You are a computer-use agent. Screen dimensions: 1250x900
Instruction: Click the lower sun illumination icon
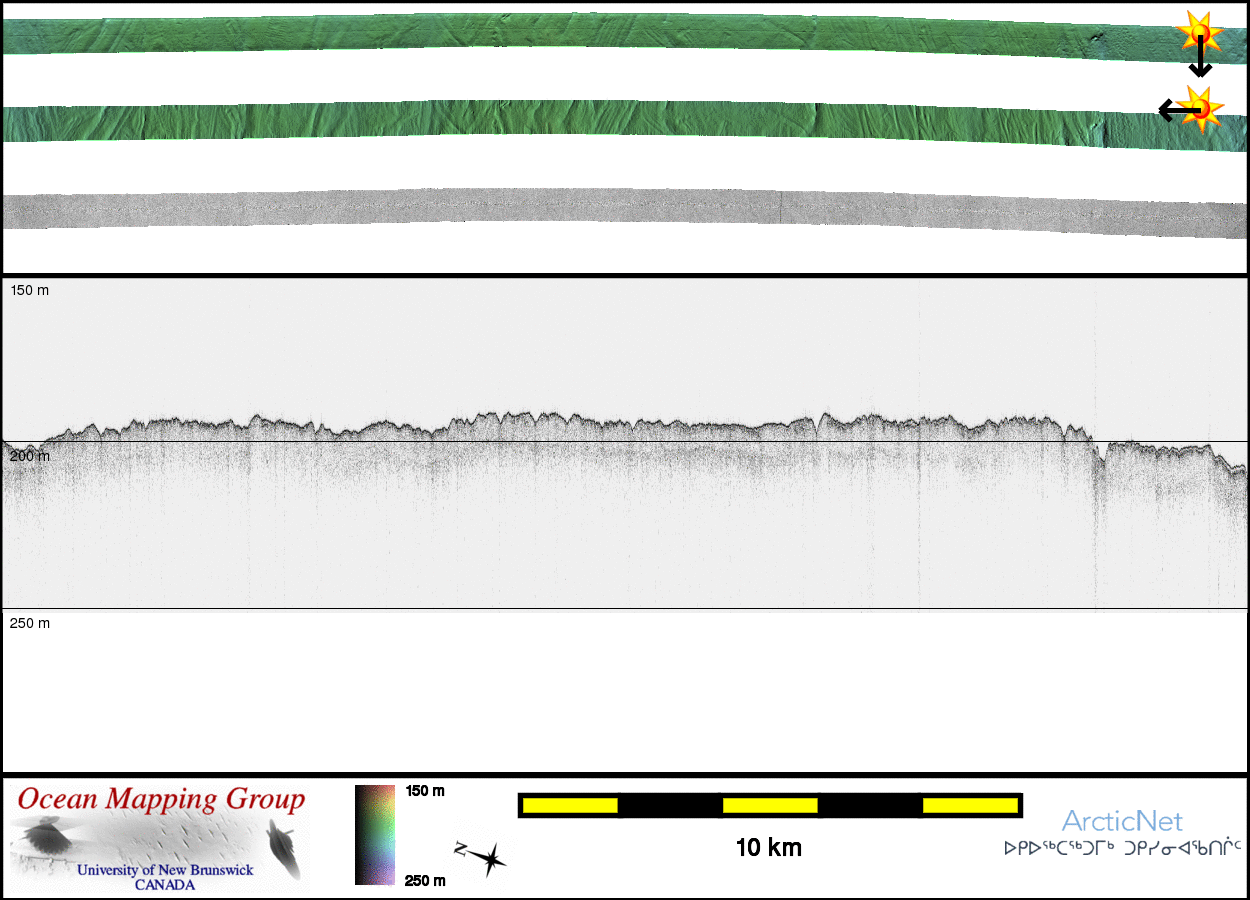[1201, 107]
